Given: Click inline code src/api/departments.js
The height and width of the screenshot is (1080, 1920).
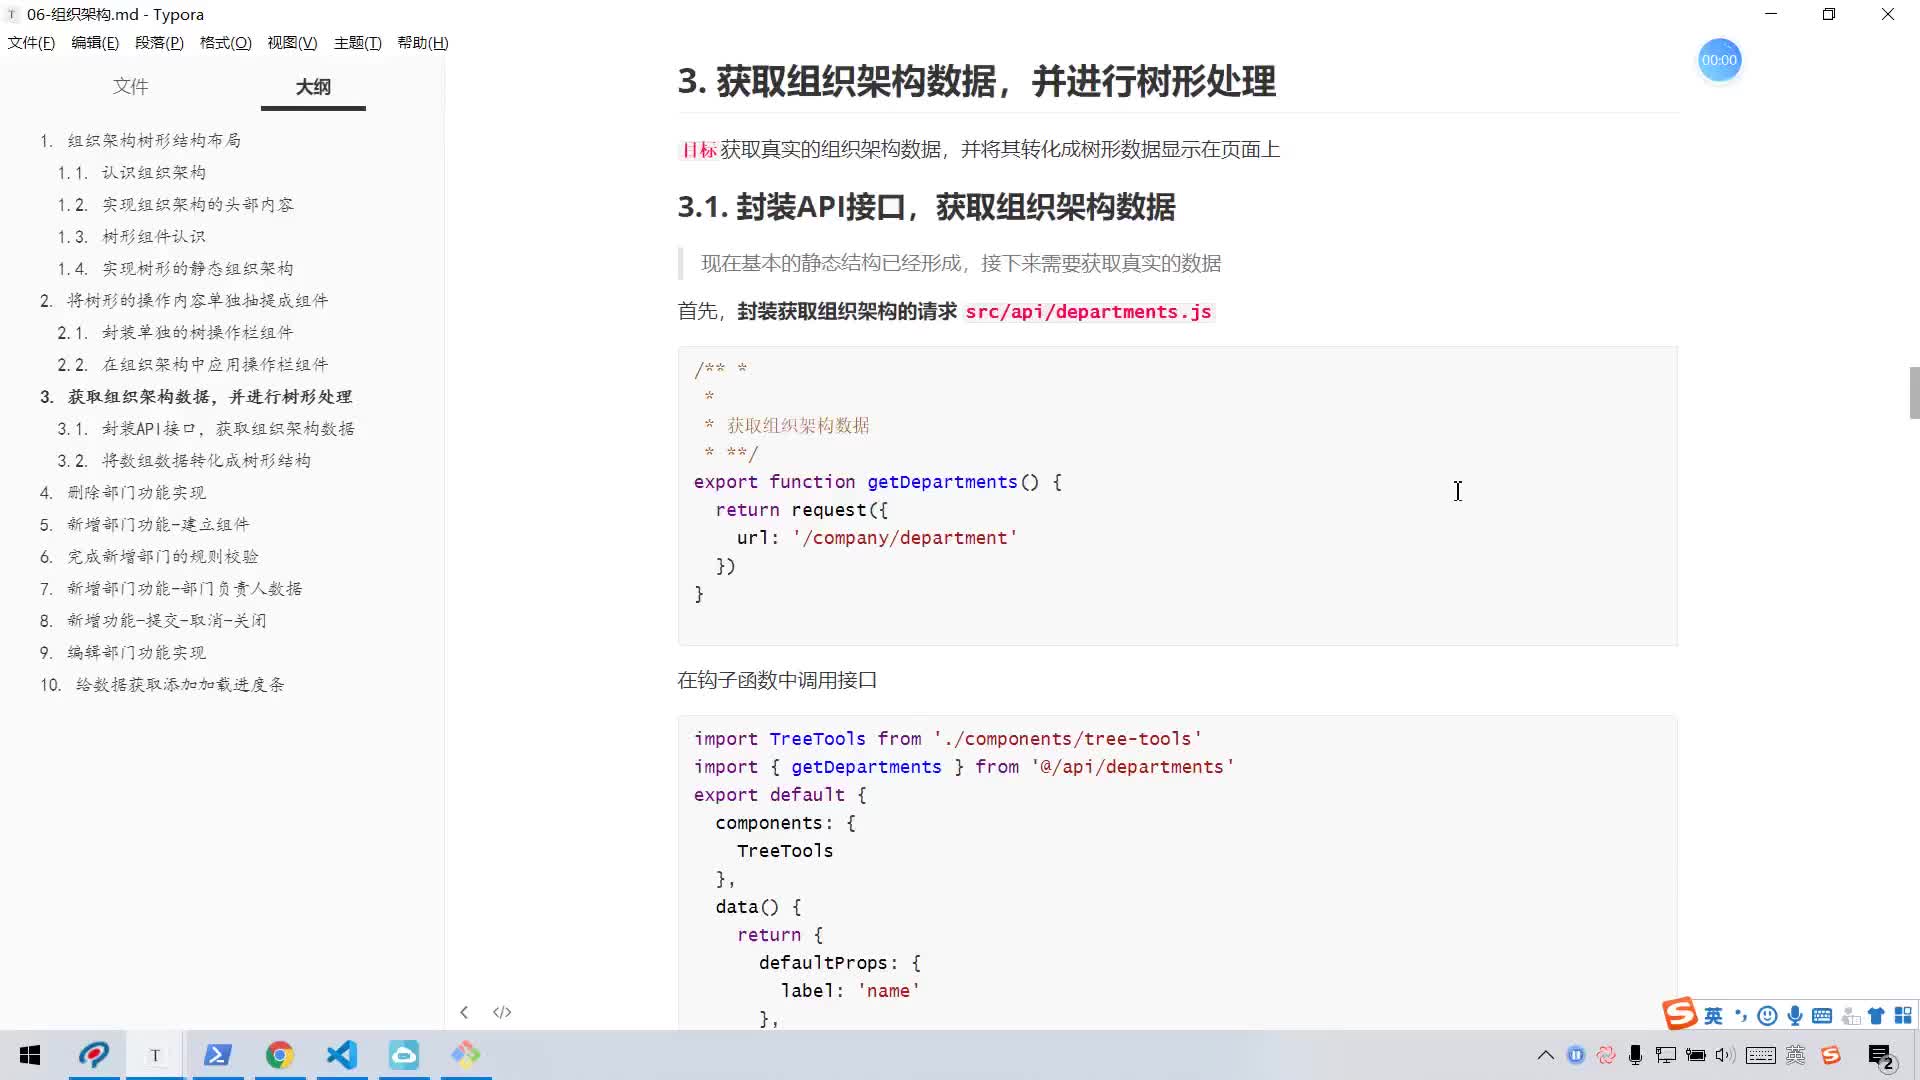Looking at the screenshot, I should (1088, 312).
